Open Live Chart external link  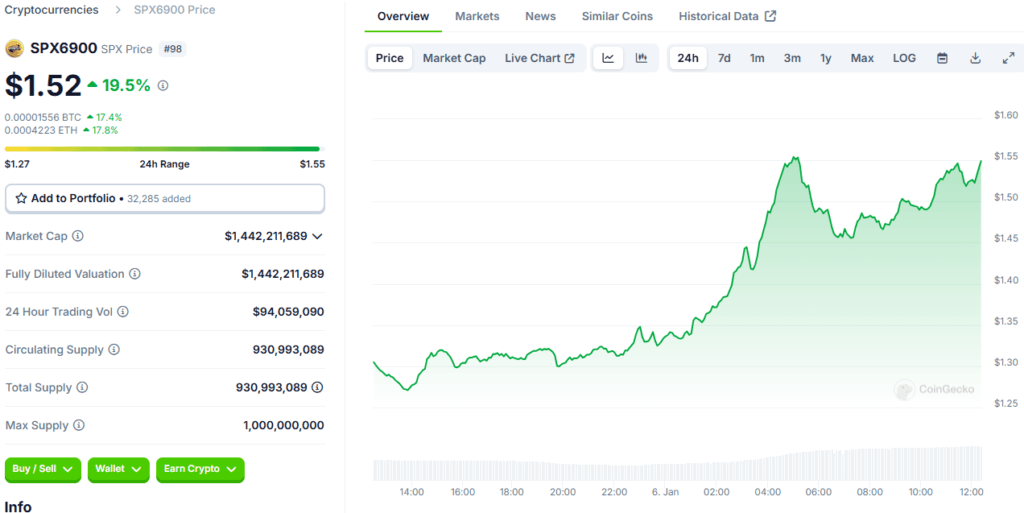(539, 58)
